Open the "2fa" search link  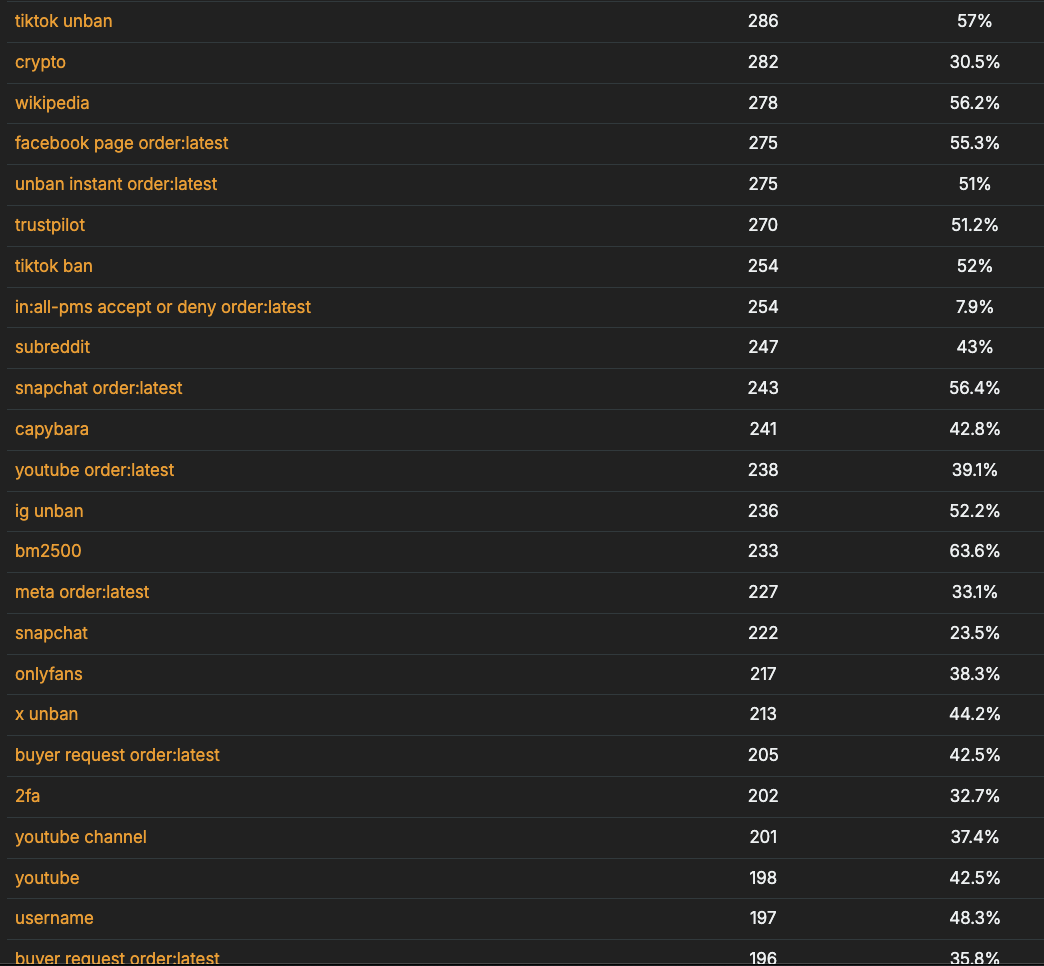click(x=28, y=796)
